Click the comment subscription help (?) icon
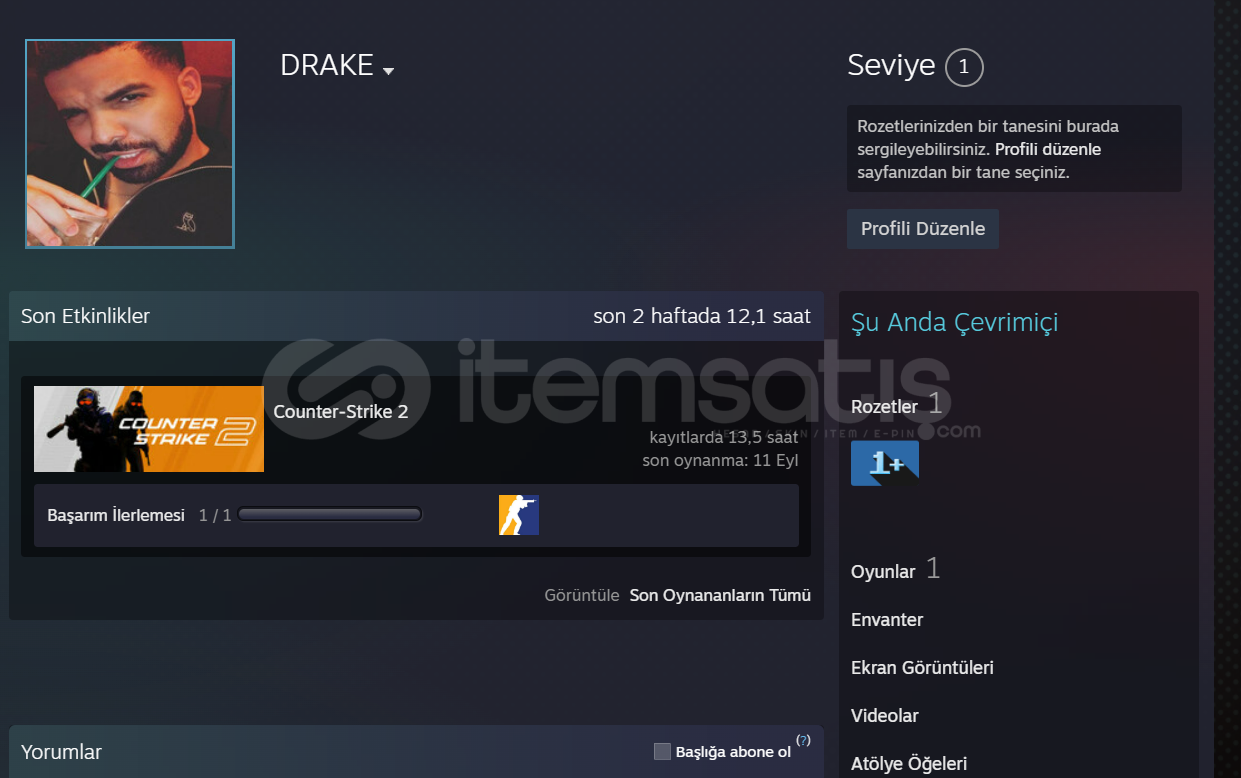Screen dimensions: 1241x778 click(803, 741)
